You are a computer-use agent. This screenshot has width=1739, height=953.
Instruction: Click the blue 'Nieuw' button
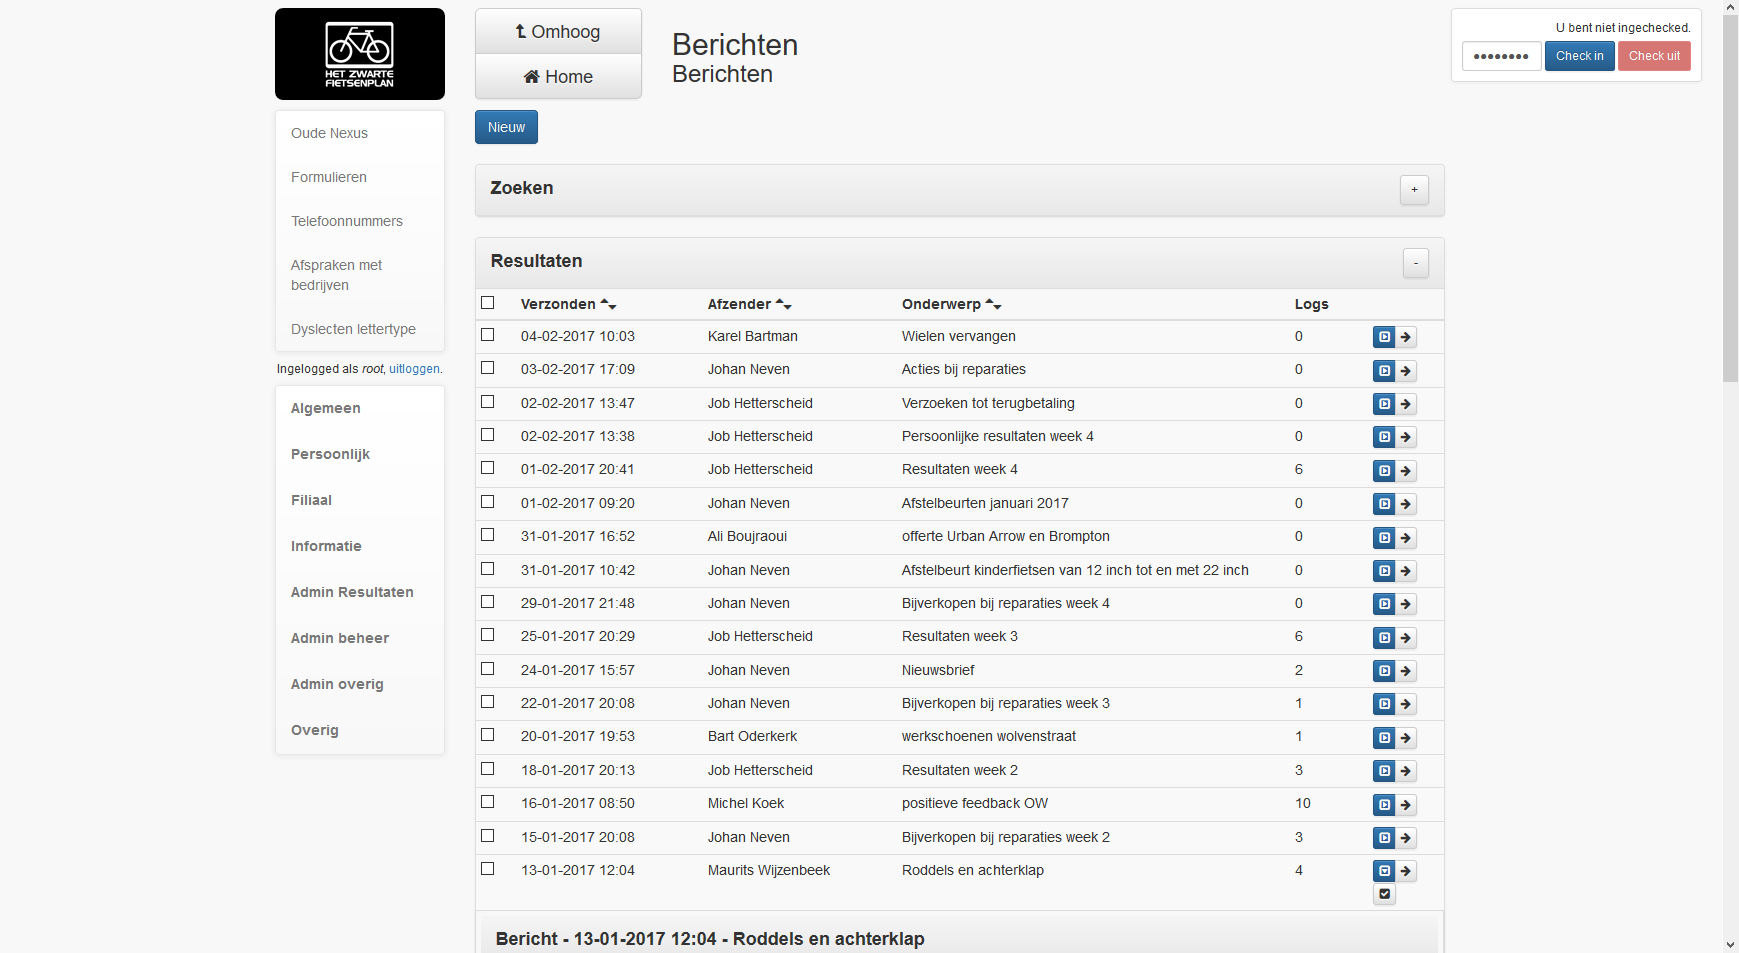(506, 127)
